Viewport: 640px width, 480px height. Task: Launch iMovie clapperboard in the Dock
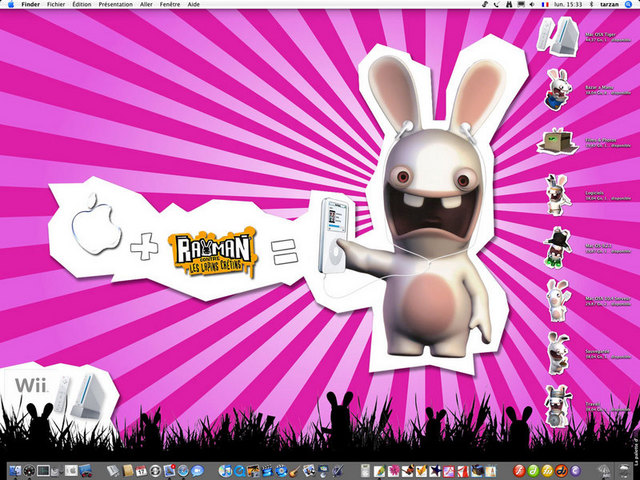(267, 471)
